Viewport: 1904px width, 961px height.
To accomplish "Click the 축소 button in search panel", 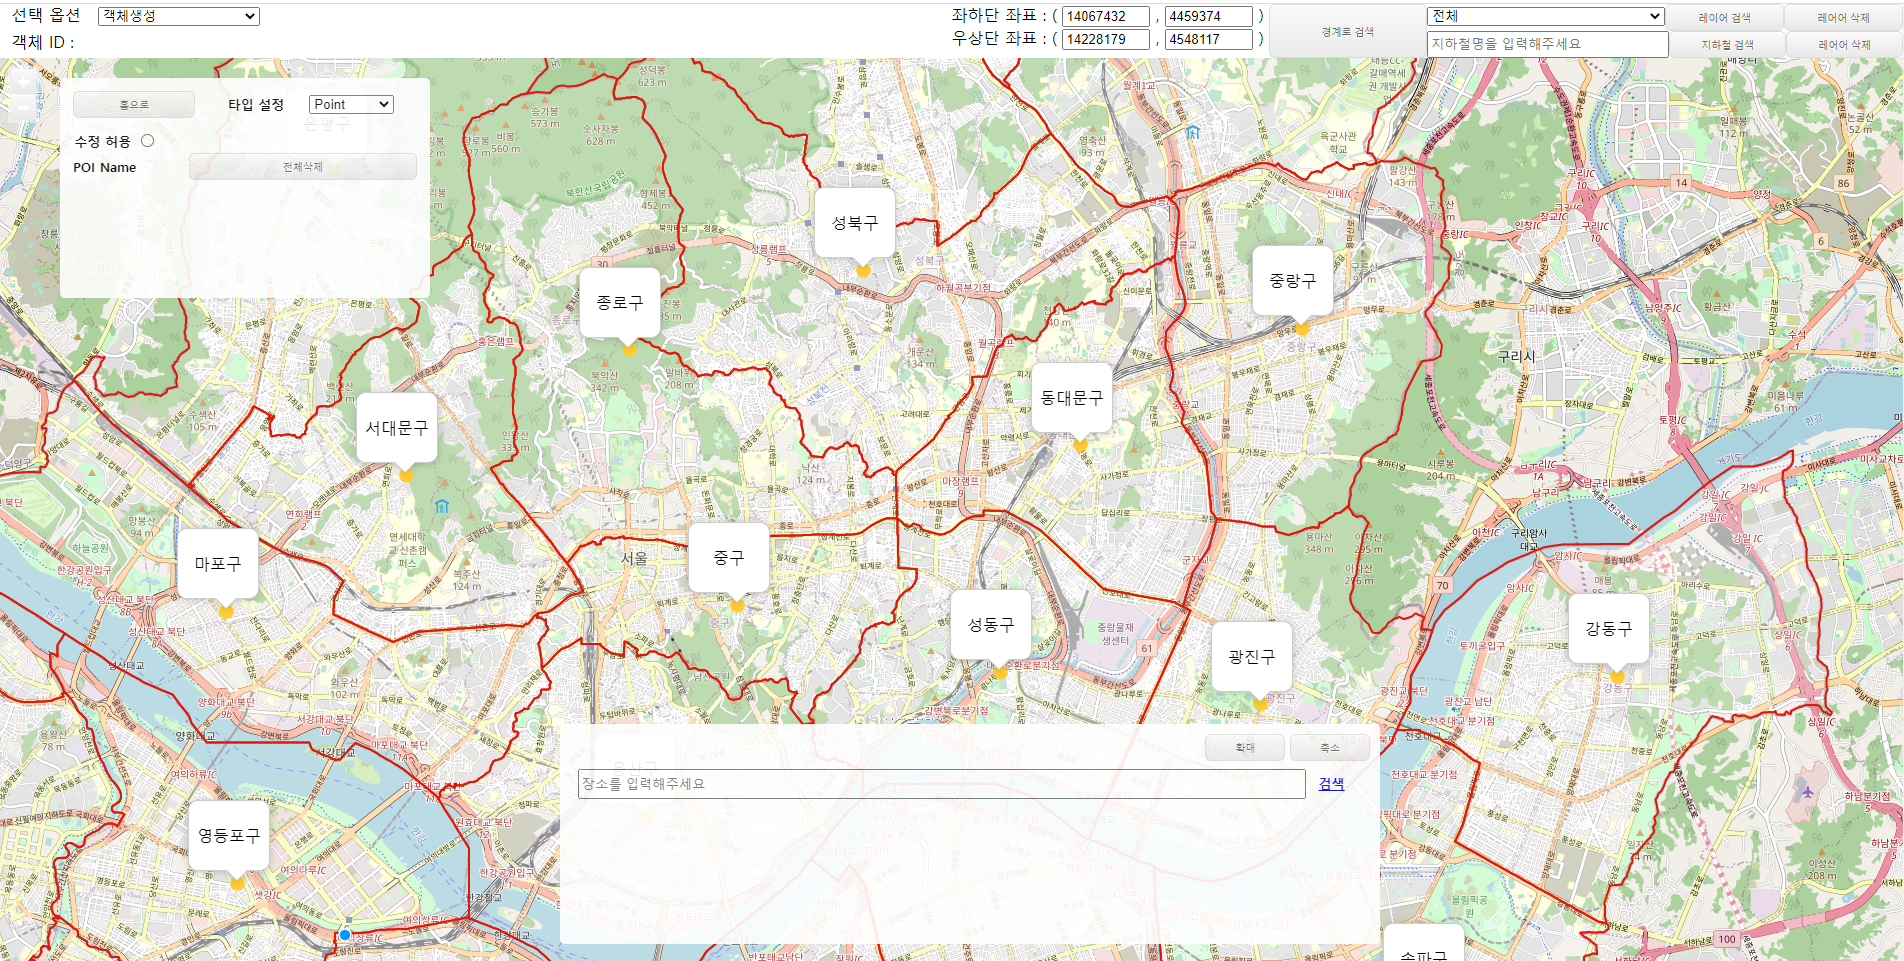I will (x=1330, y=747).
